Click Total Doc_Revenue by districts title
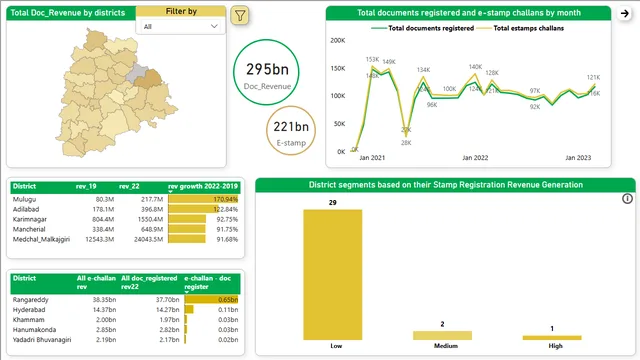This screenshot has width=640, height=360. 68,13
